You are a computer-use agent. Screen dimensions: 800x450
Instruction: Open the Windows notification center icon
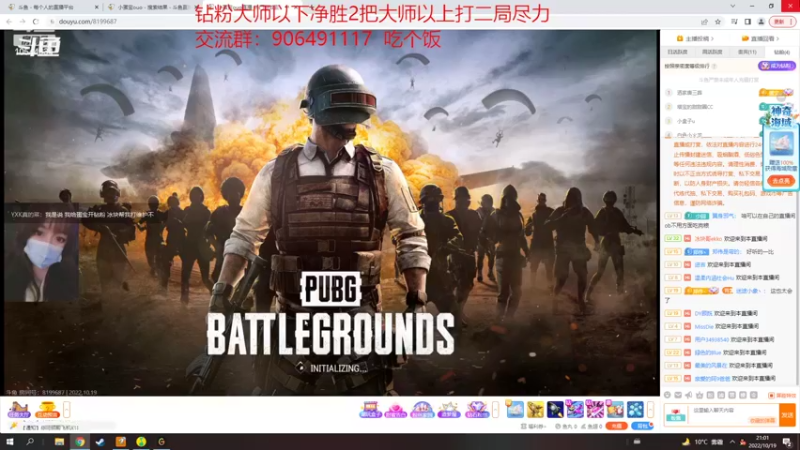click(787, 442)
